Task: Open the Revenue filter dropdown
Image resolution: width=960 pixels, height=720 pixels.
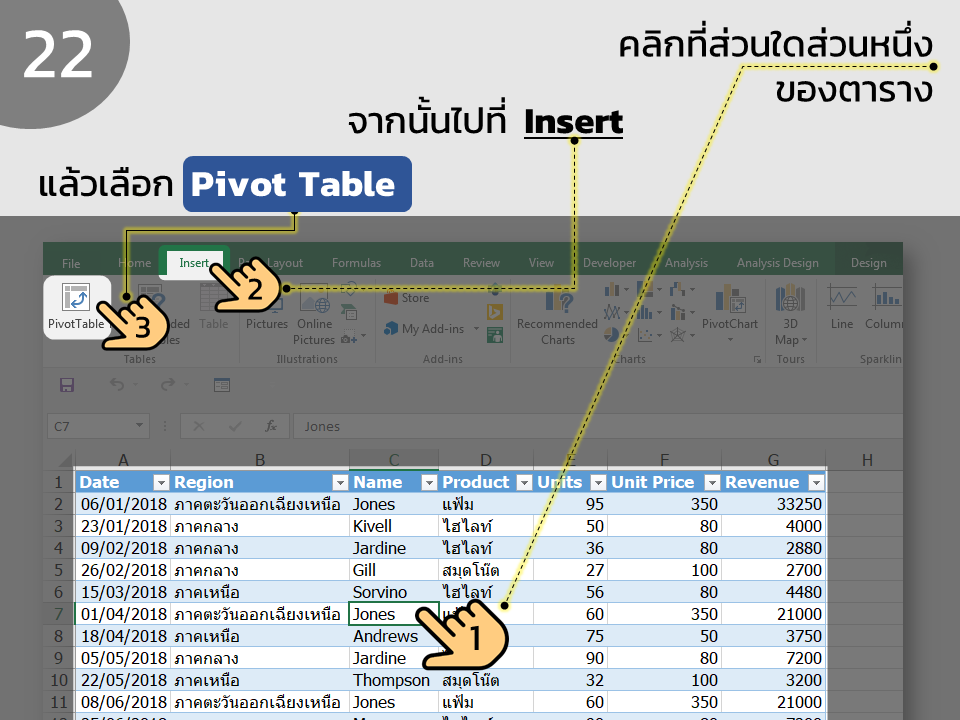Action: click(x=816, y=482)
